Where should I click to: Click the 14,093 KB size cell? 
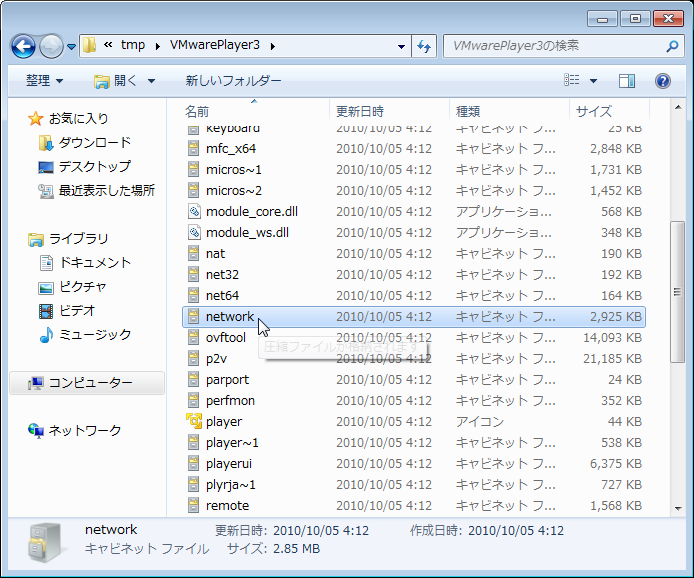[613, 337]
